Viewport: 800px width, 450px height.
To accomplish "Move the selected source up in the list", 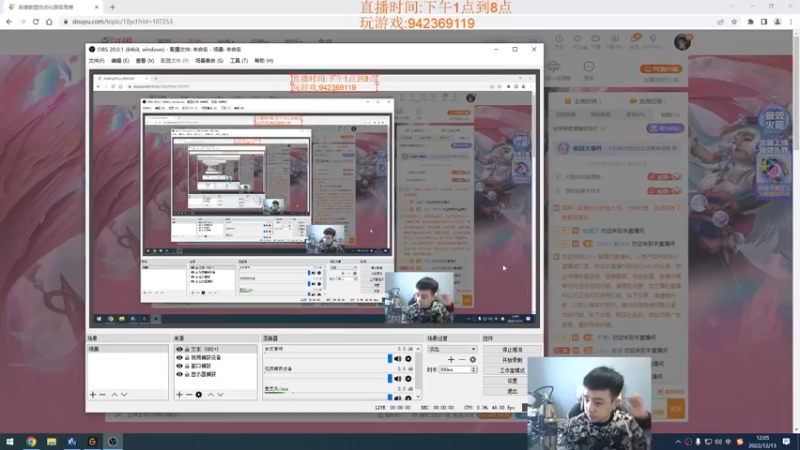I will click(210, 394).
